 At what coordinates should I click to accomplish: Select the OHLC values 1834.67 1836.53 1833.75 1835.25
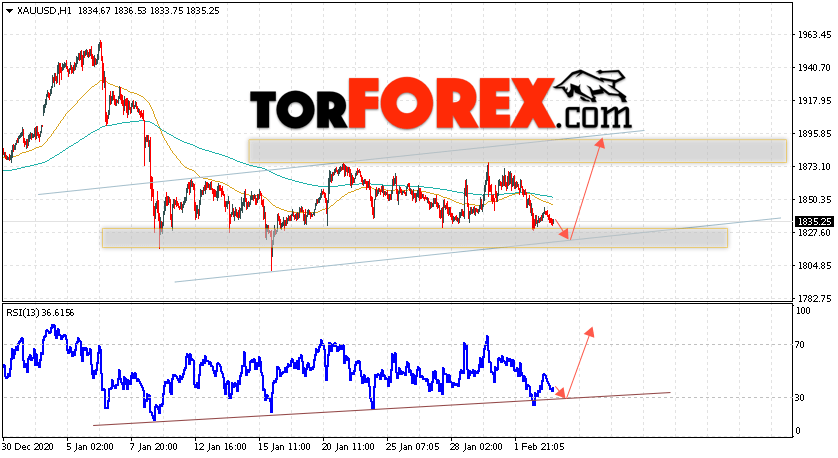[x=149, y=11]
